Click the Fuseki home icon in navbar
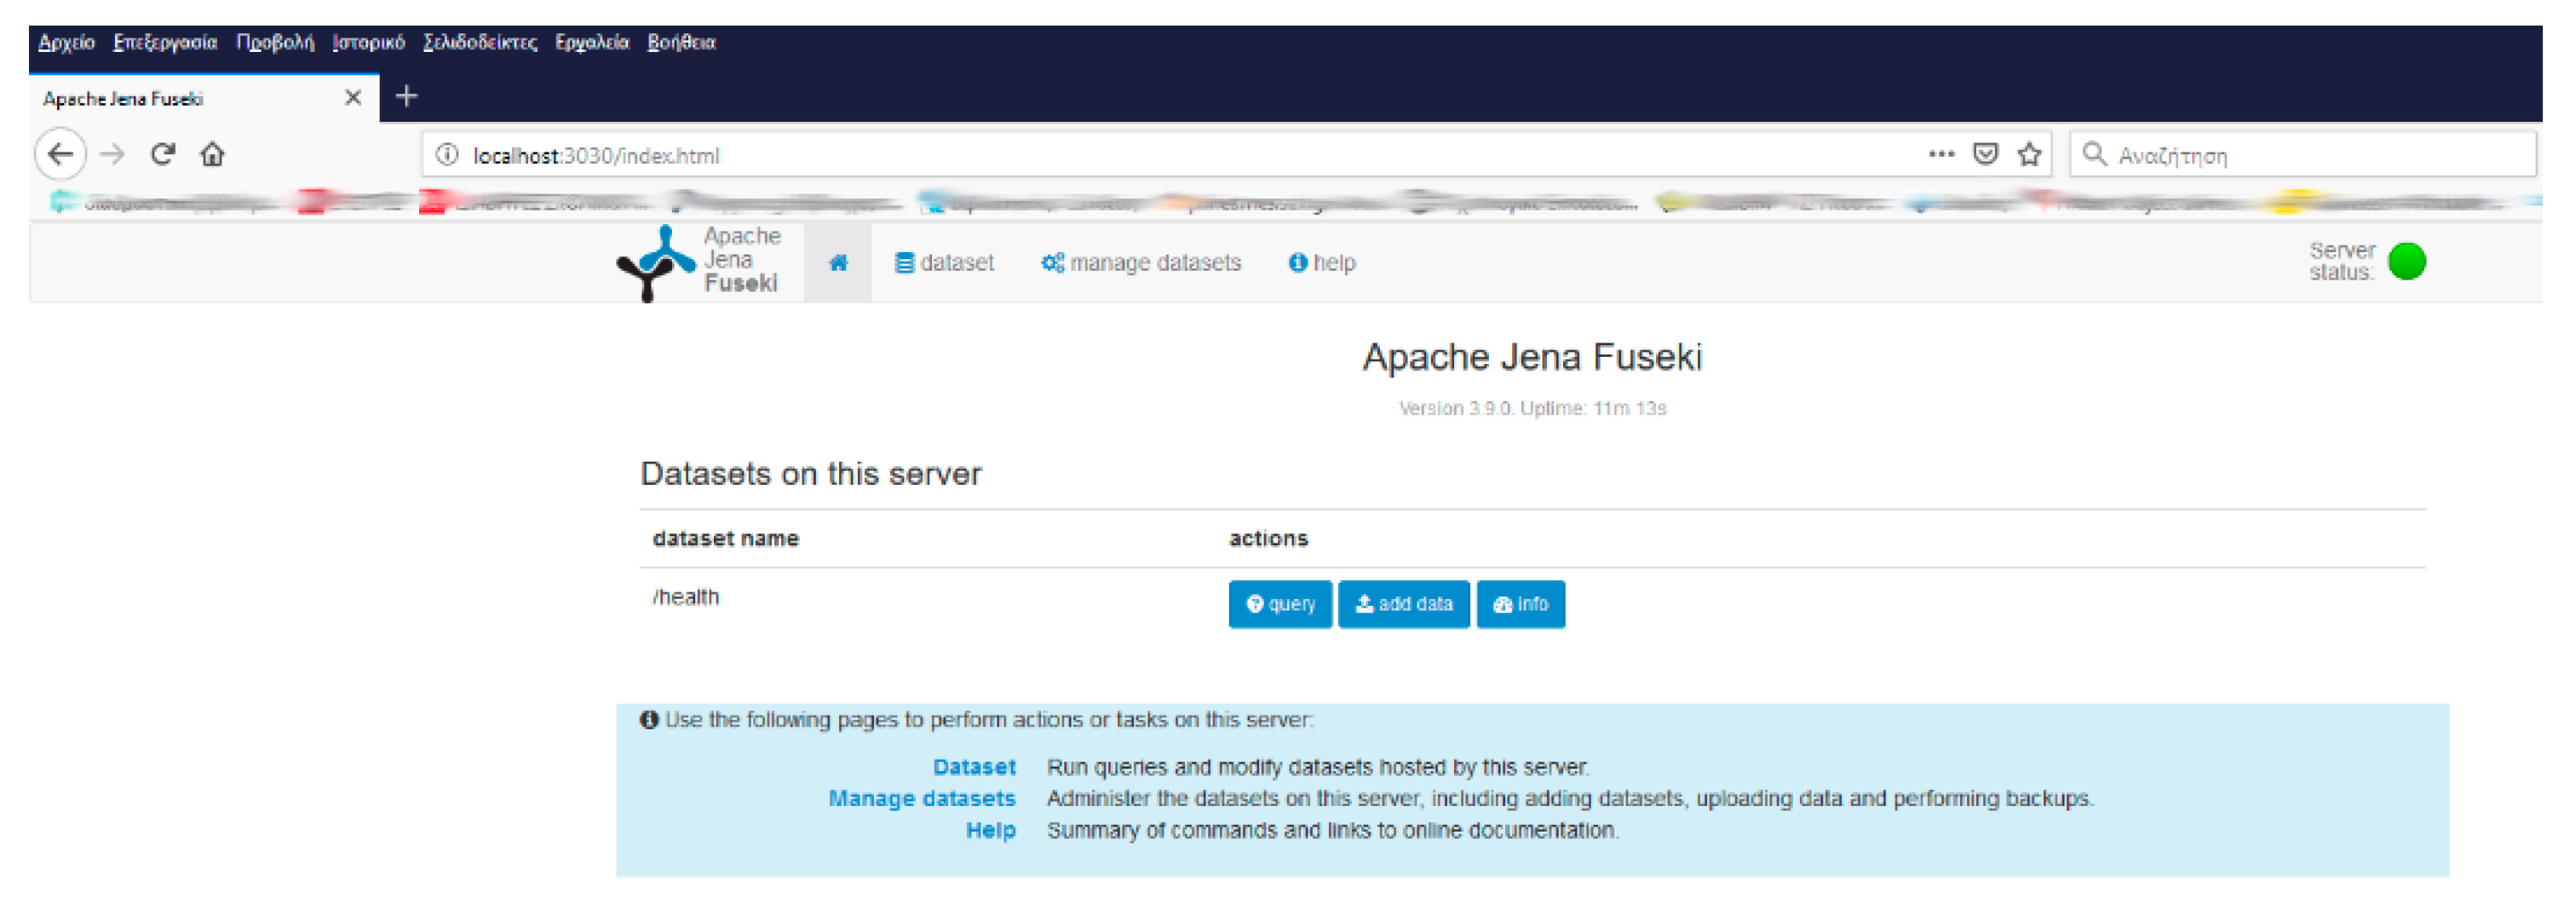The width and height of the screenshot is (2576, 904). (838, 263)
